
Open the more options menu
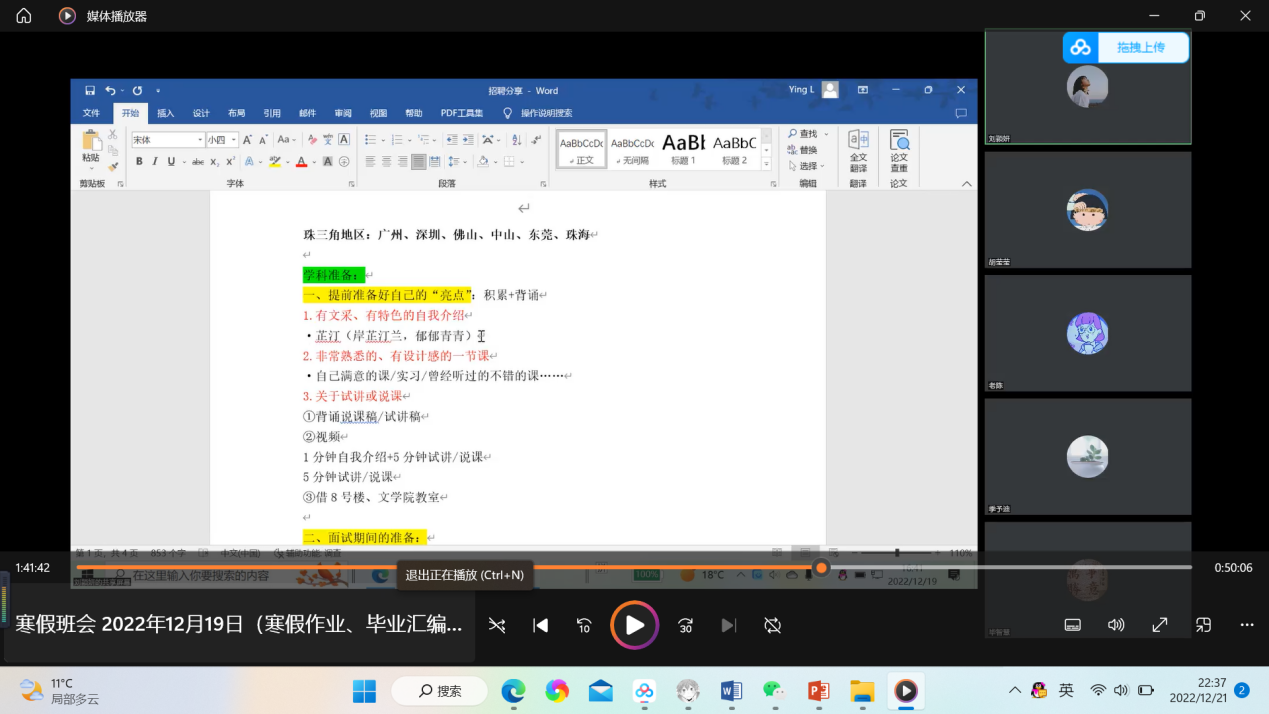[1247, 625]
